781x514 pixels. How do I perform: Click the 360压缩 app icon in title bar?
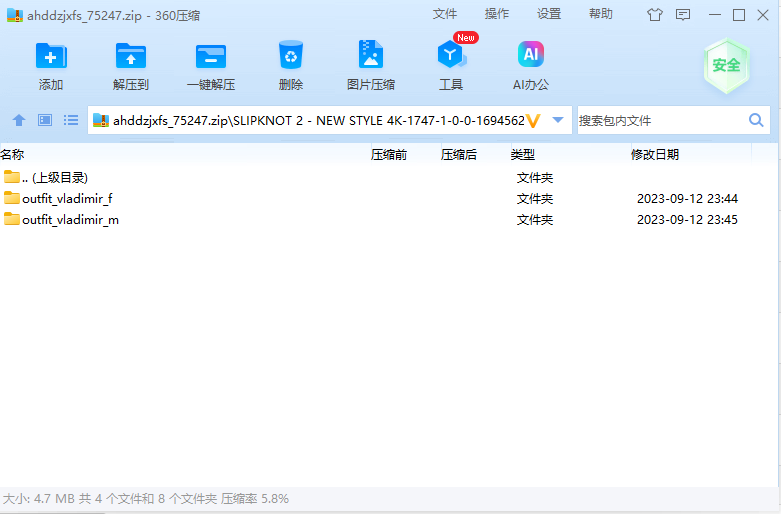15,15
